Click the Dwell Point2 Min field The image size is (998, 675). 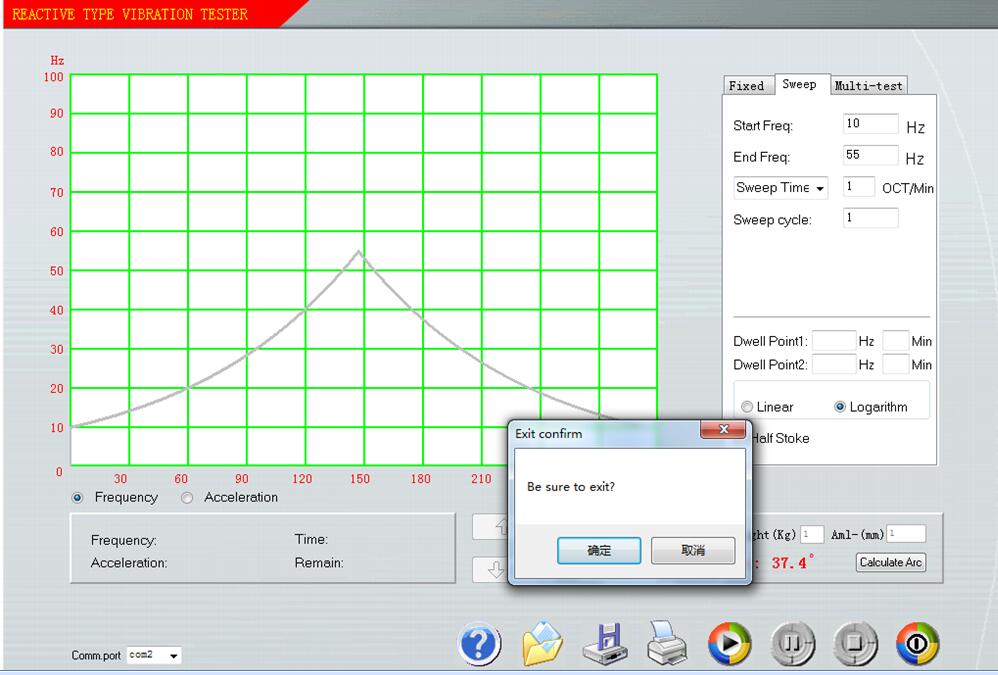(x=896, y=365)
